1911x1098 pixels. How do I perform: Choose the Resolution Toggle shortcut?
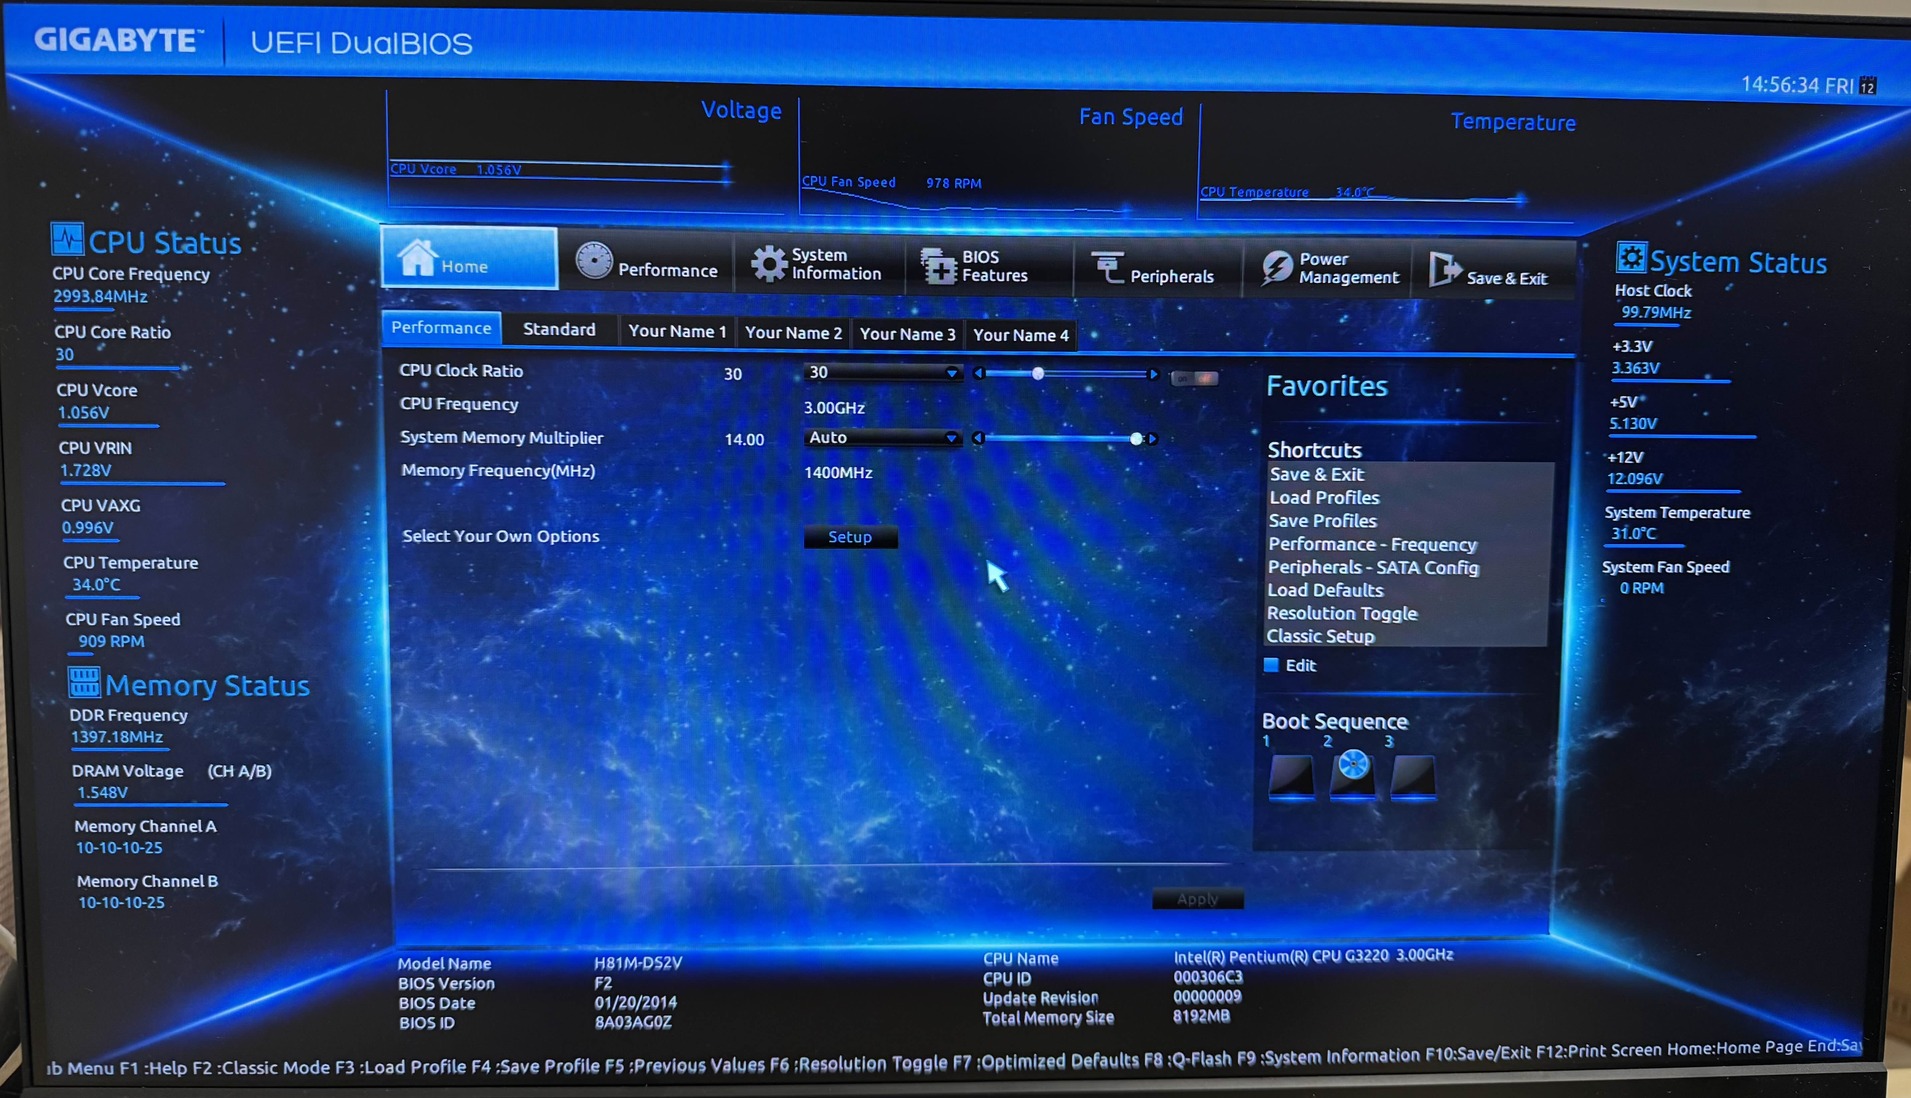[1342, 613]
